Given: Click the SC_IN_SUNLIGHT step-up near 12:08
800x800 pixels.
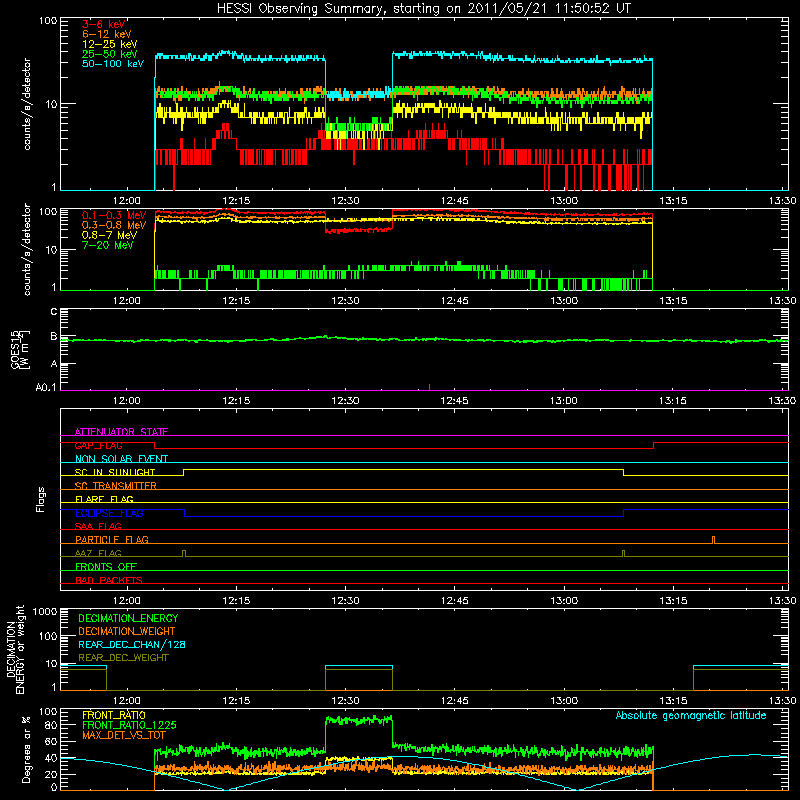Looking at the screenshot, I should 184,472.
